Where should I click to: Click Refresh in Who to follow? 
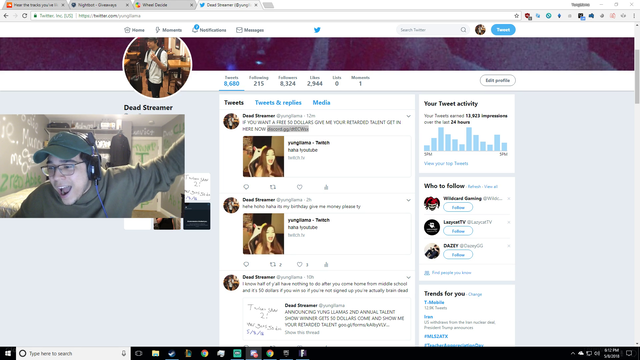(x=474, y=187)
